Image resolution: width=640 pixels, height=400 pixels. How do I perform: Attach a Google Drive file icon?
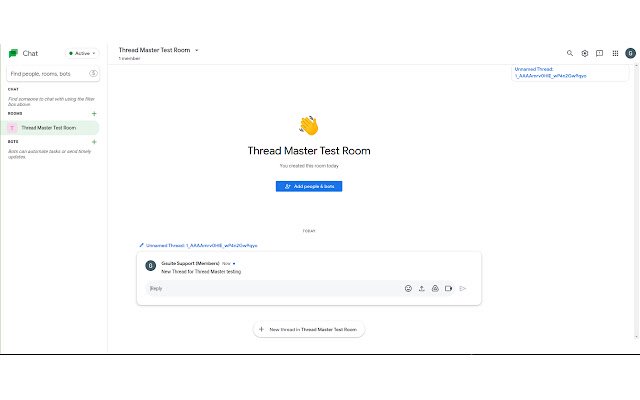click(x=435, y=288)
